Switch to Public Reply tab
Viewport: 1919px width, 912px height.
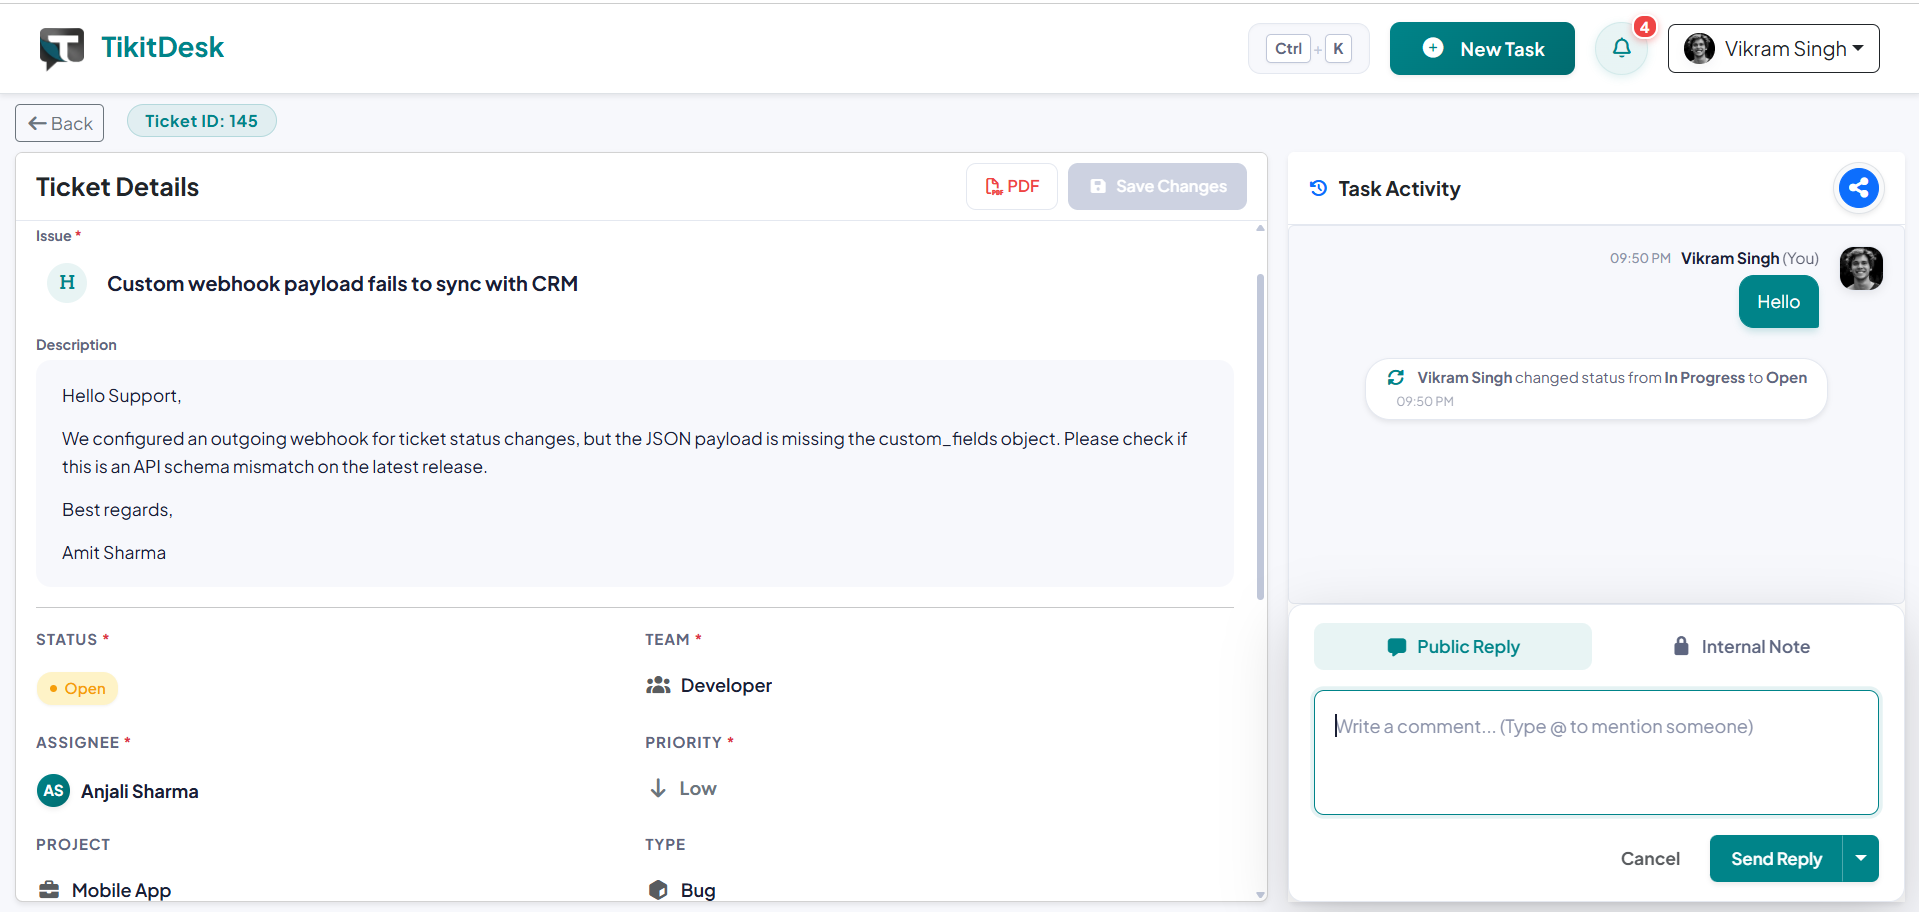[x=1452, y=646]
